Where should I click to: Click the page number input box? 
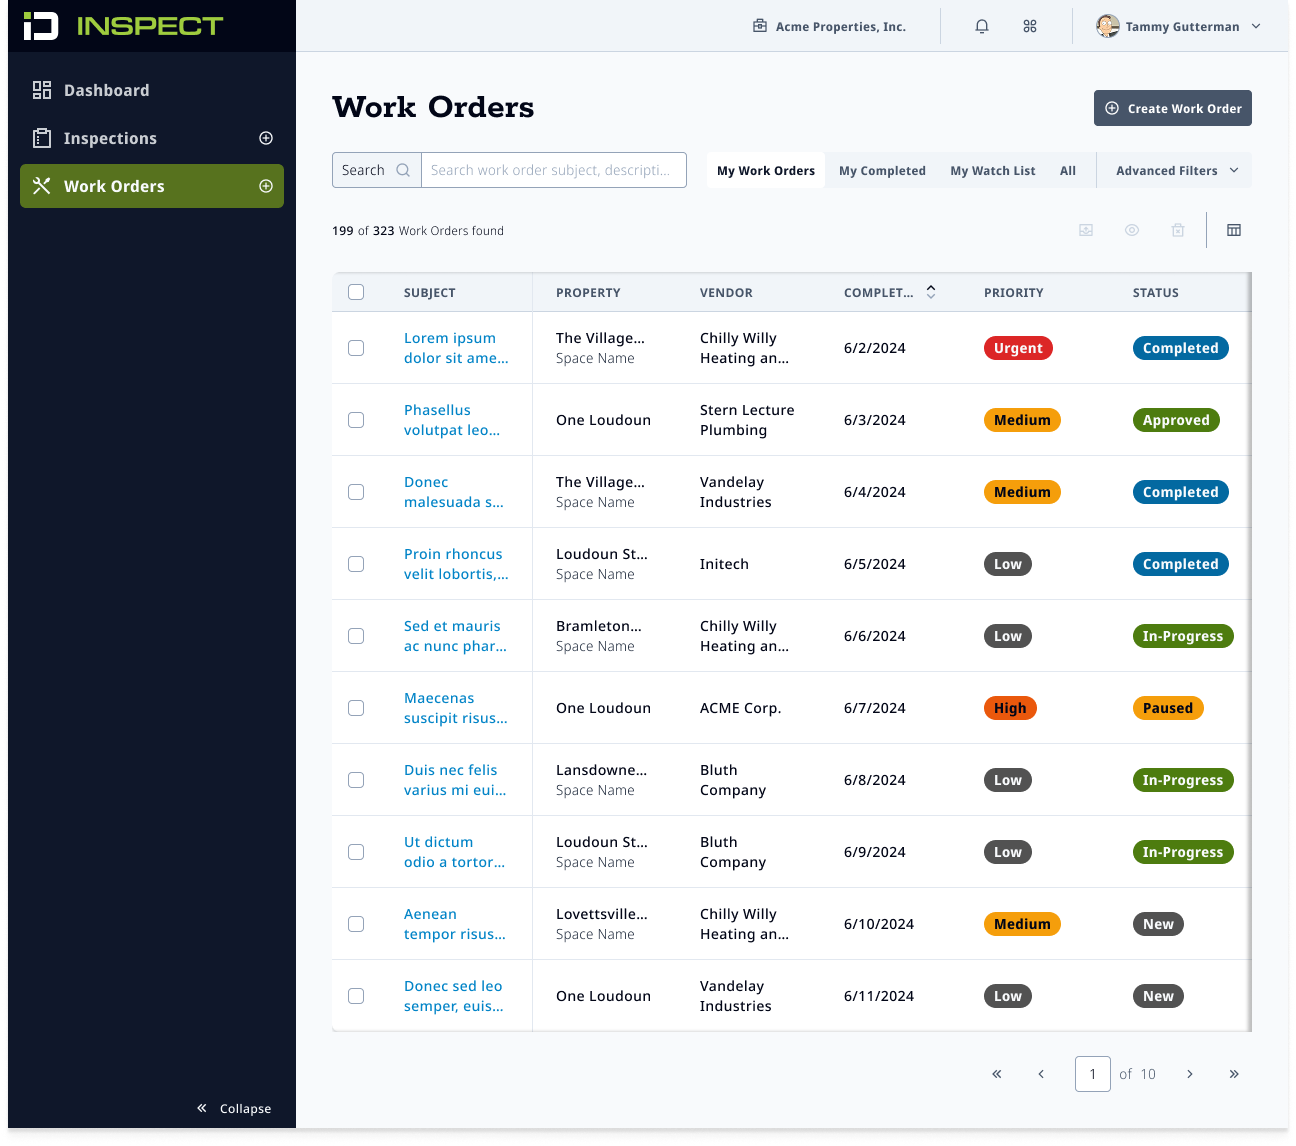click(1093, 1074)
